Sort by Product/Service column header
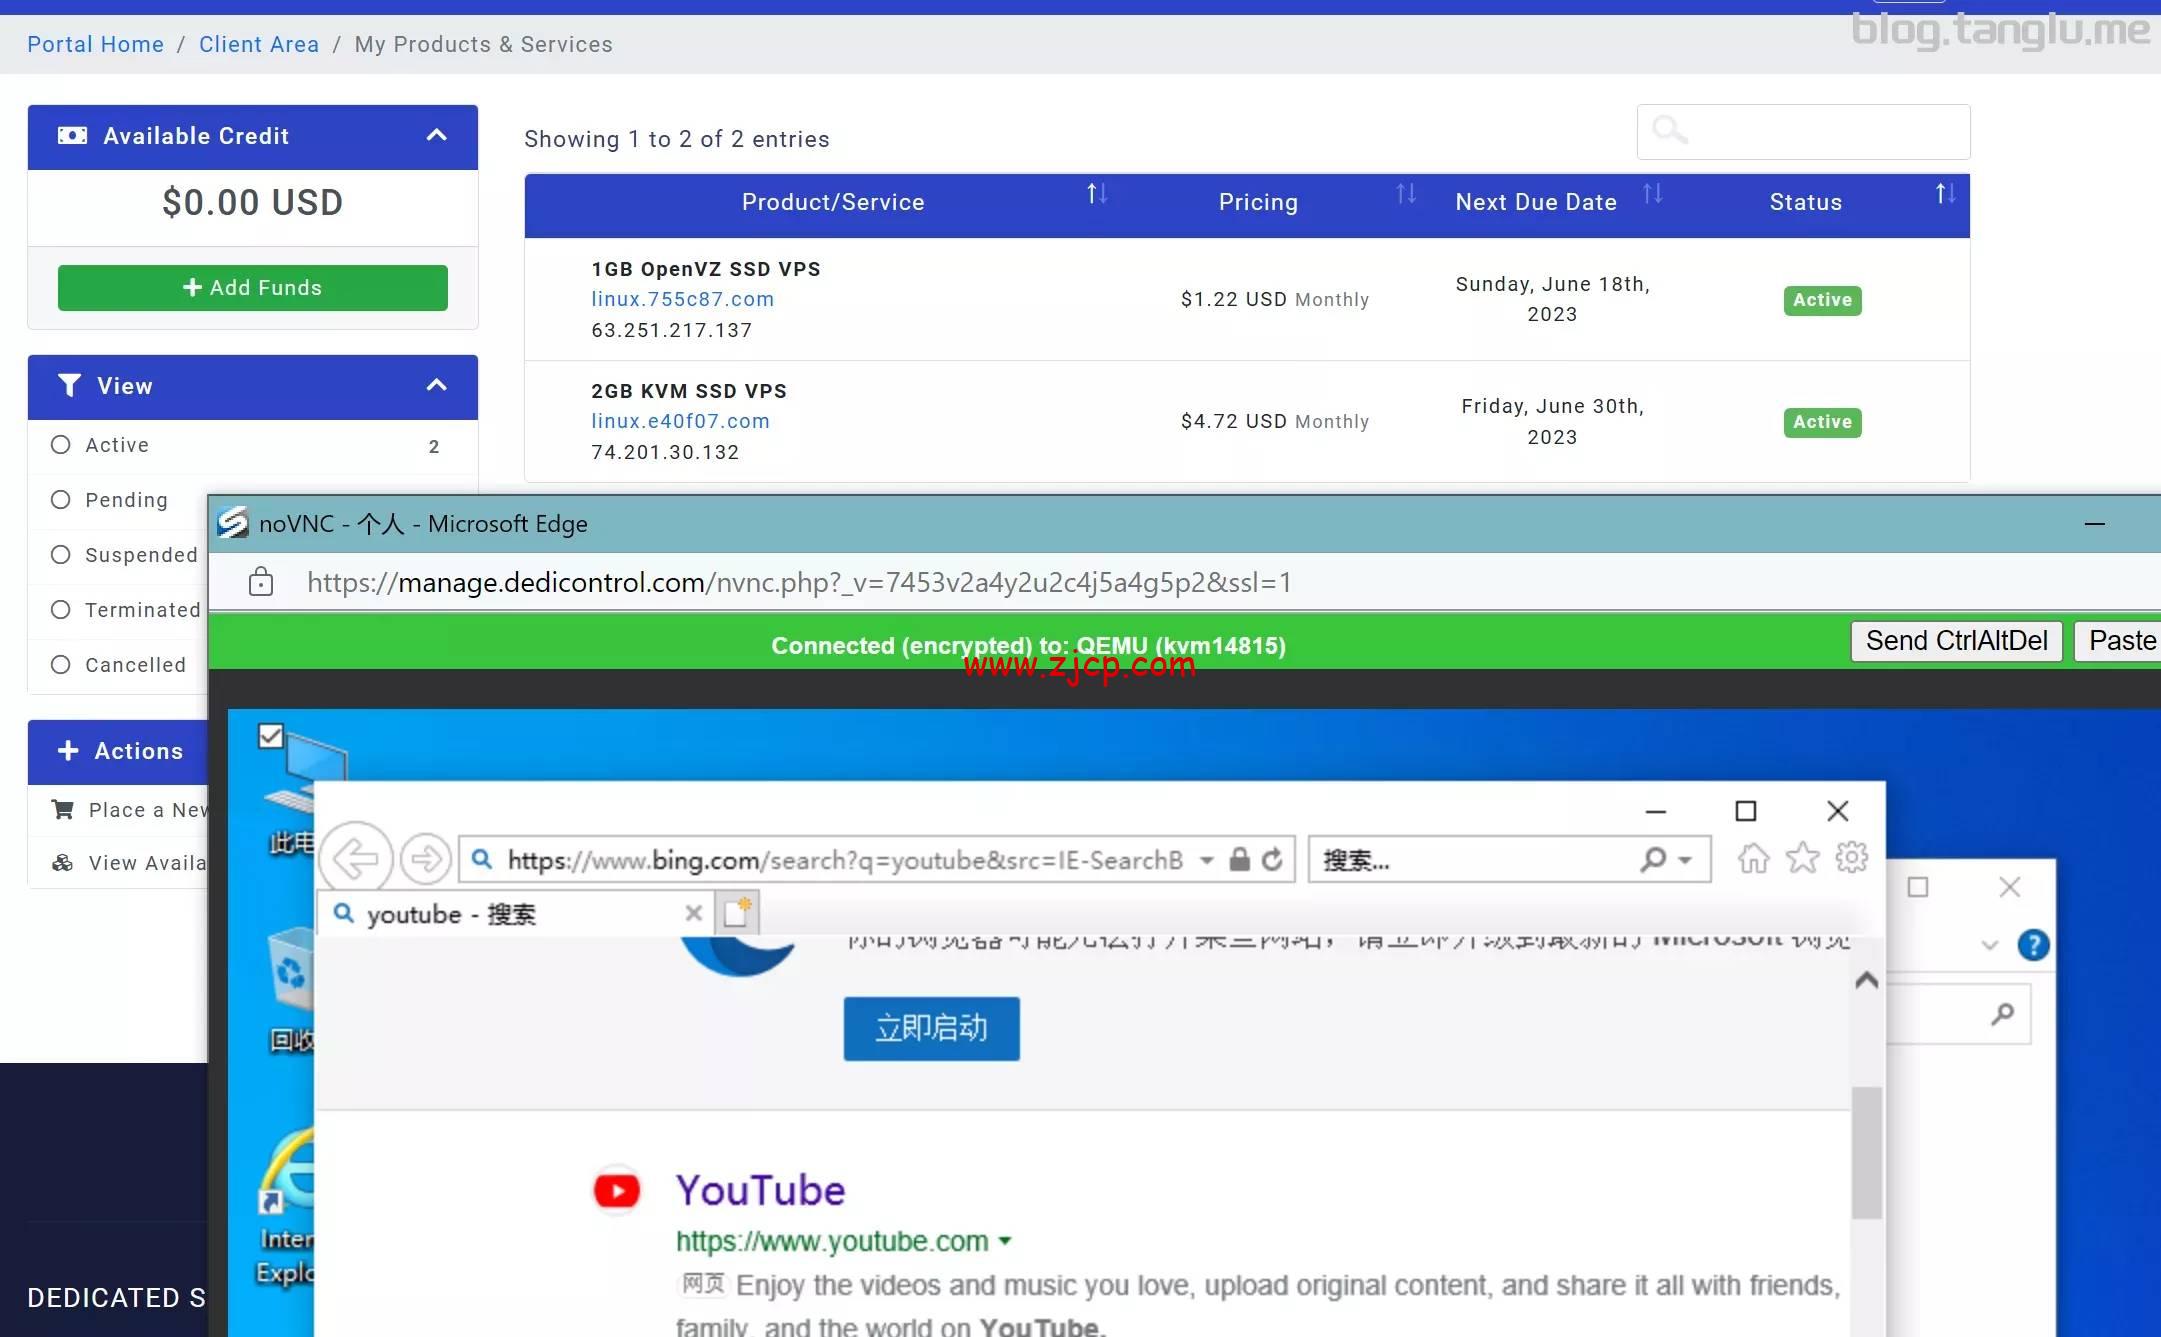Image resolution: width=2161 pixels, height=1337 pixels. (832, 202)
